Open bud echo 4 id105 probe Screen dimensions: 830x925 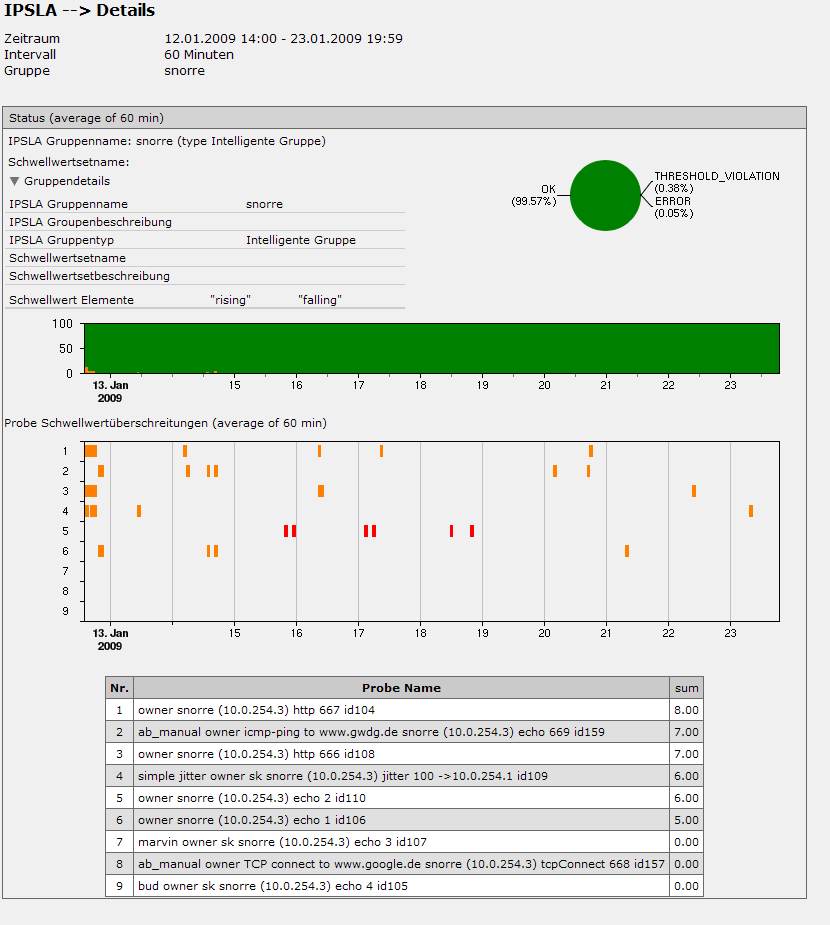click(272, 886)
